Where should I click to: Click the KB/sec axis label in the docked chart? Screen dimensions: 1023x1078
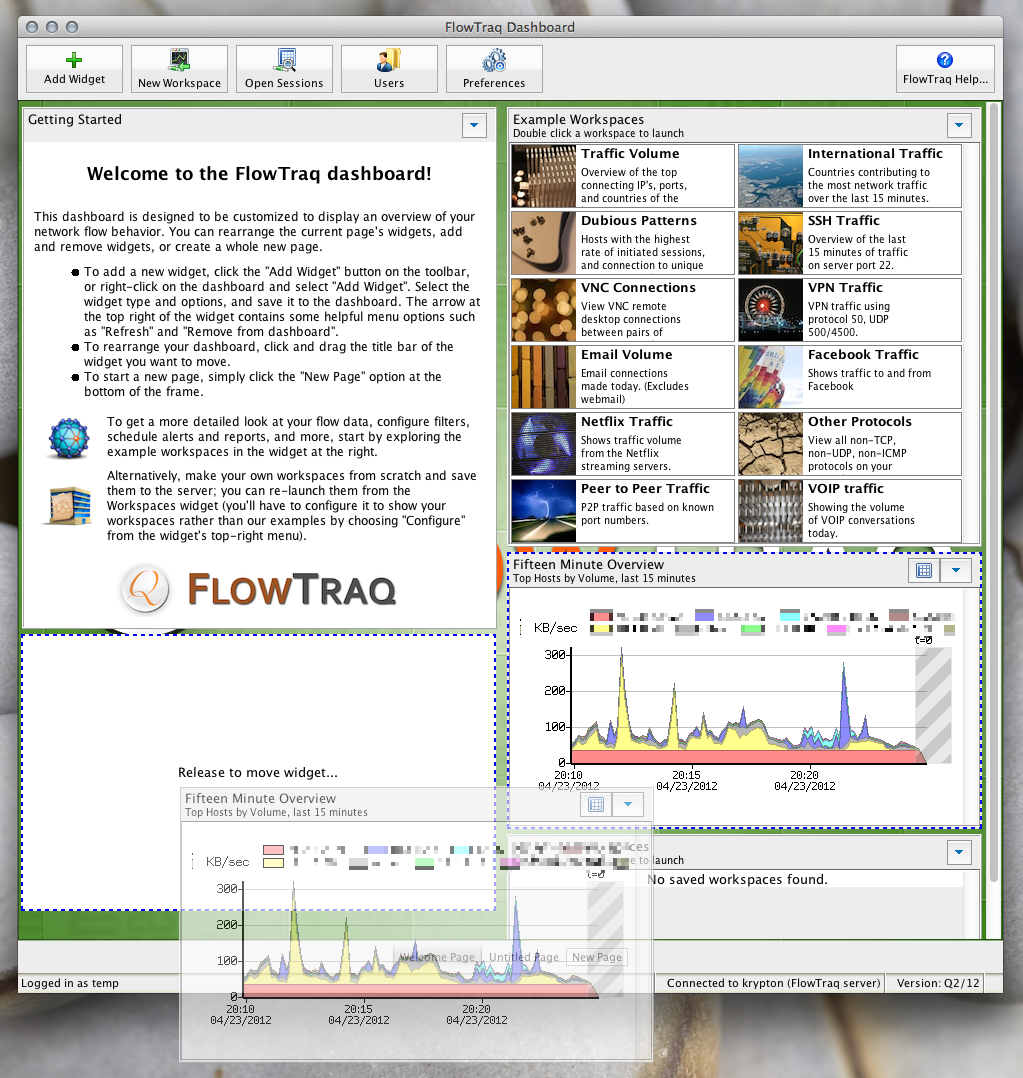point(556,628)
